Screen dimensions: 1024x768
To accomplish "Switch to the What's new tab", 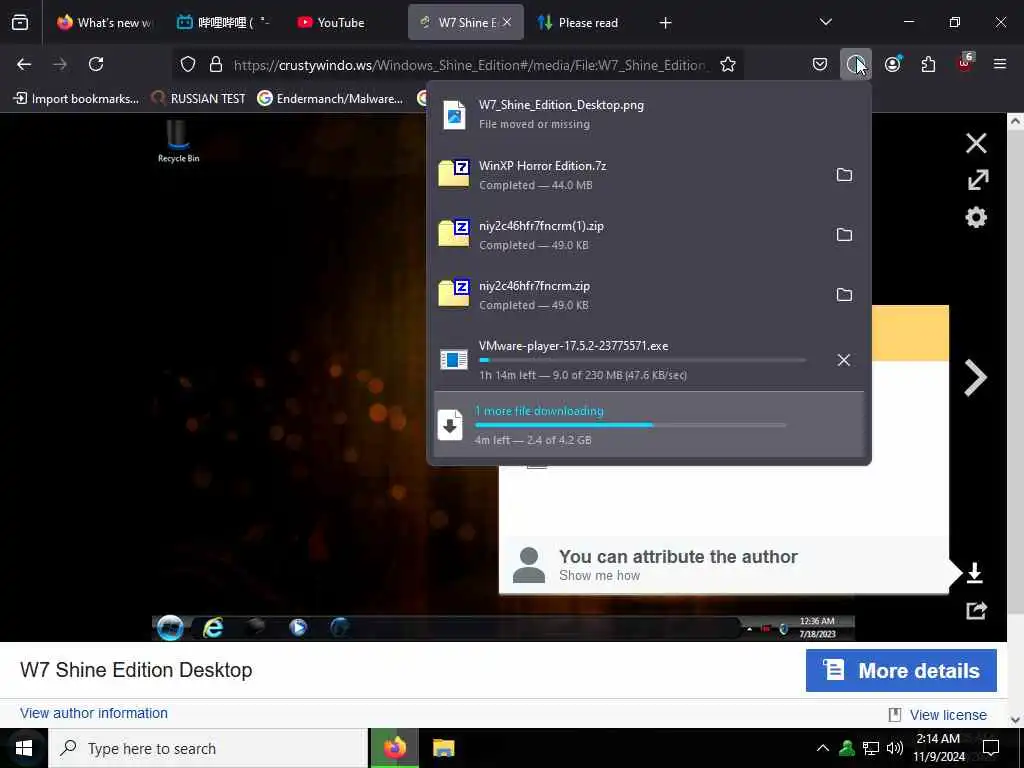I will pyautogui.click(x=104, y=23).
